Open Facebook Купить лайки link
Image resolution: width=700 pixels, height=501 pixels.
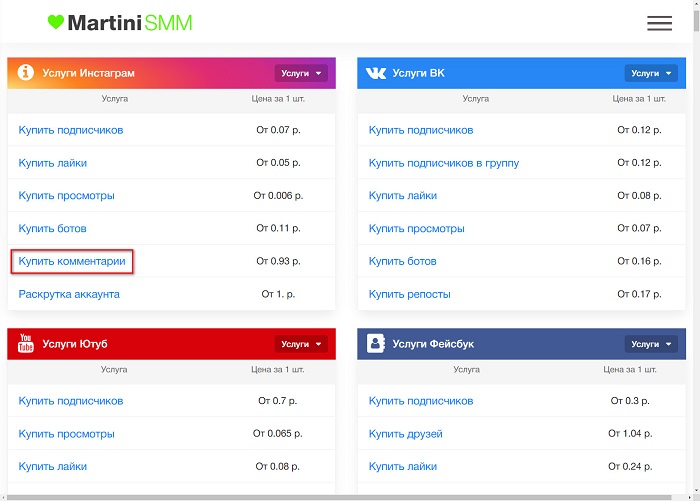click(x=403, y=467)
